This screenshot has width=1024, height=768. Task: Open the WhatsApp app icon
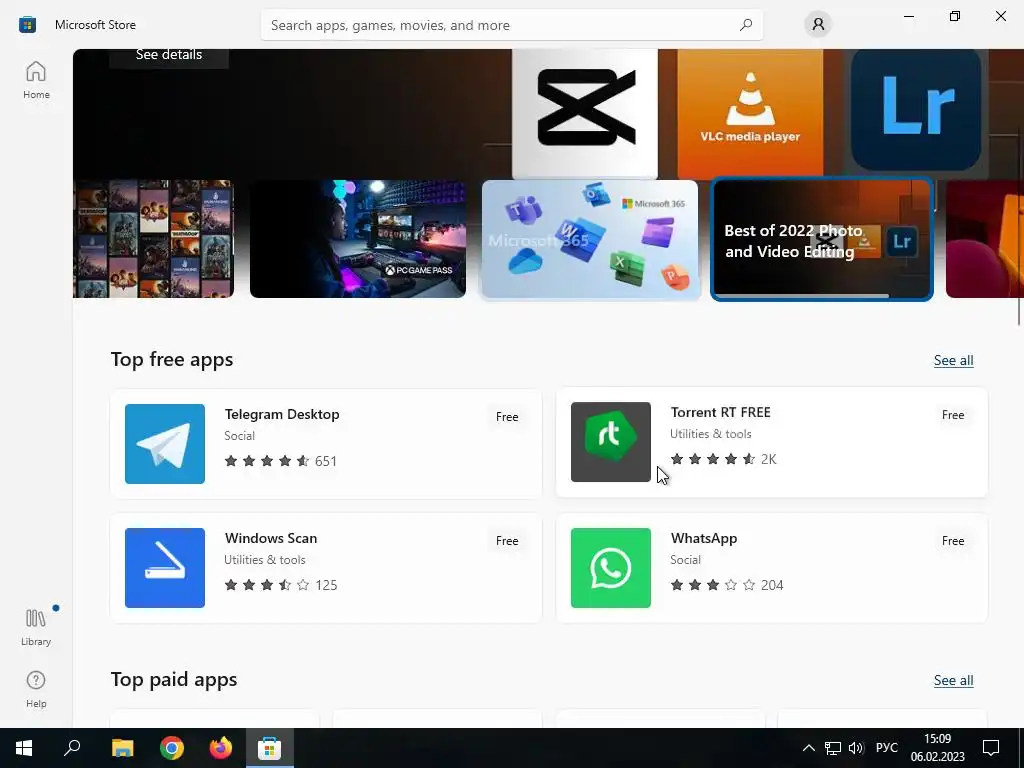(611, 568)
